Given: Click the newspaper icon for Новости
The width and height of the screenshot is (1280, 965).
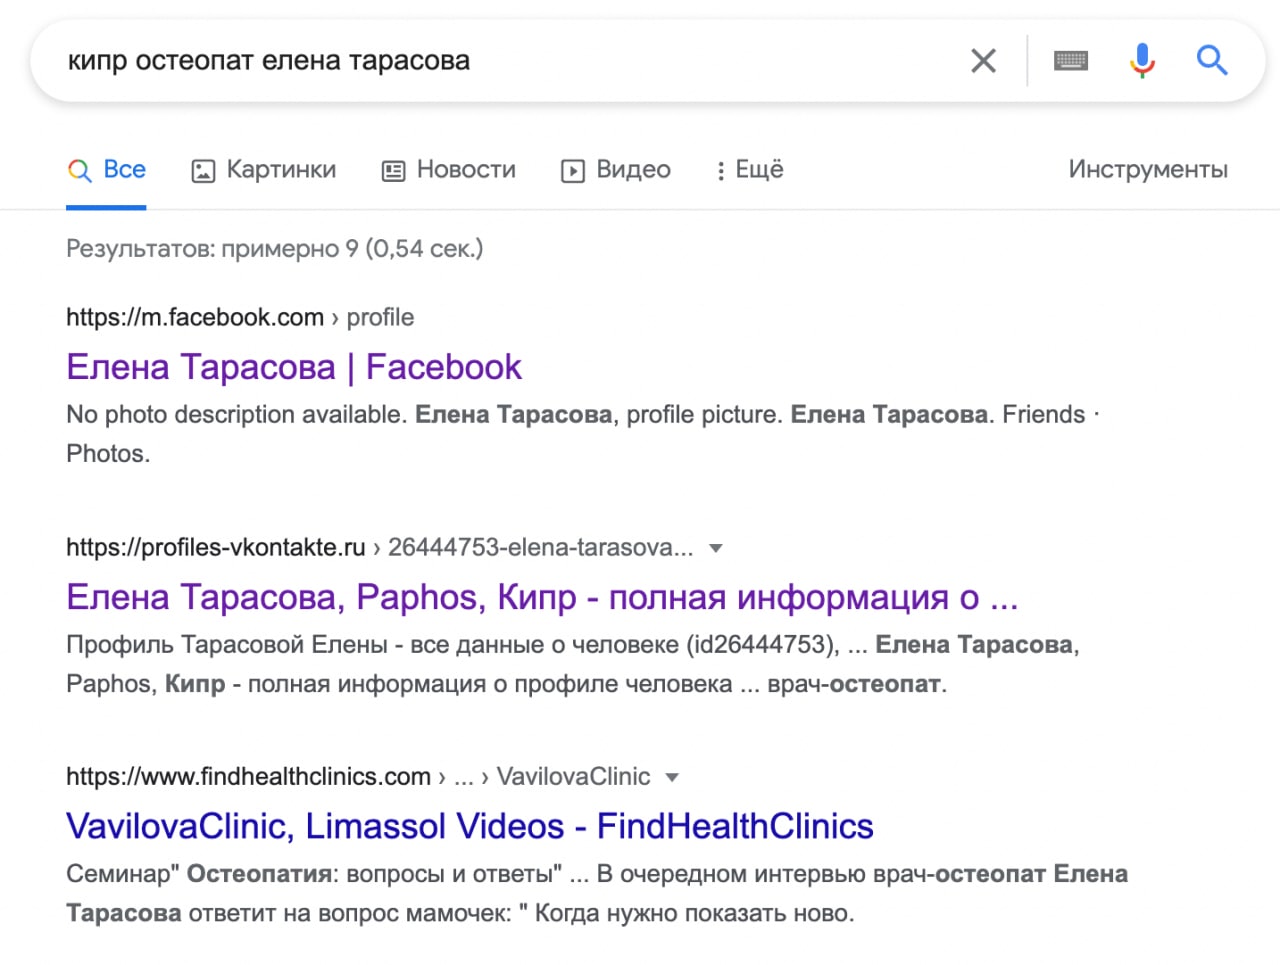Looking at the screenshot, I should (x=393, y=171).
